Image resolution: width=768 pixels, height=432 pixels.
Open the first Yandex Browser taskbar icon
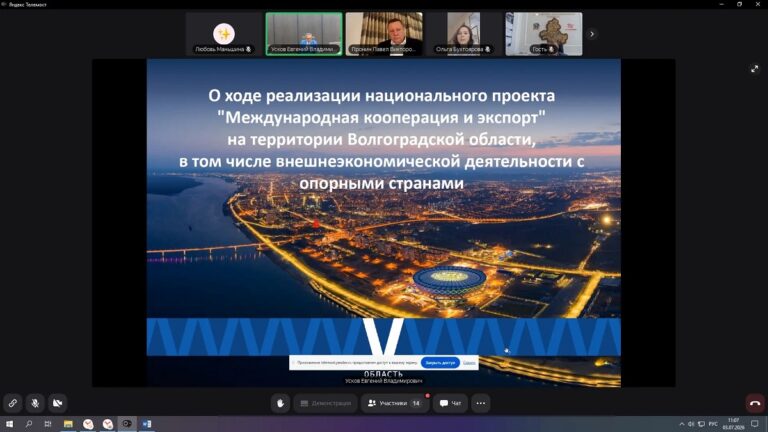88,424
